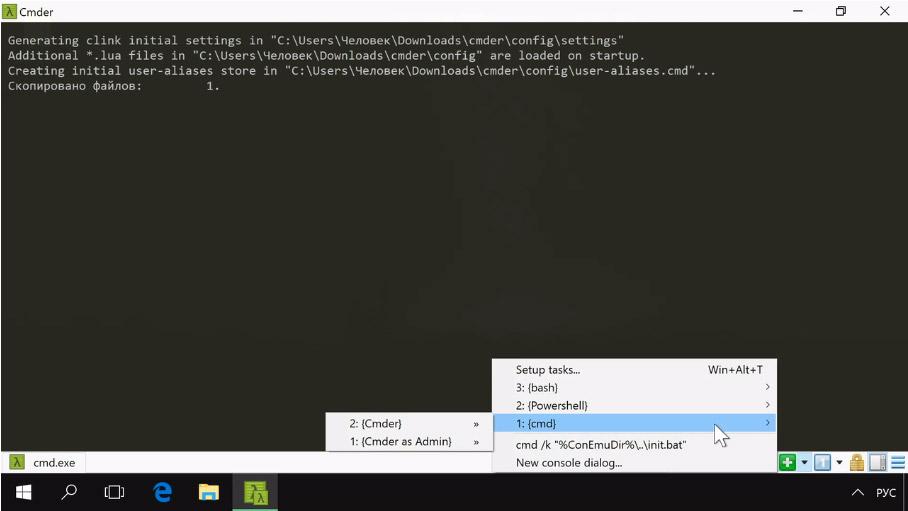This screenshot has width=908, height=511.
Task: Open New console dialog... entry
Action: tap(568, 463)
